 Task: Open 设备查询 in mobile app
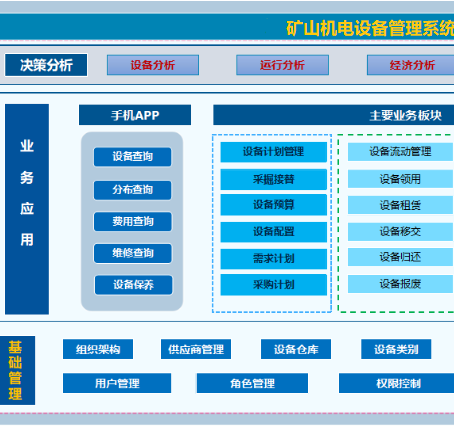point(132,157)
